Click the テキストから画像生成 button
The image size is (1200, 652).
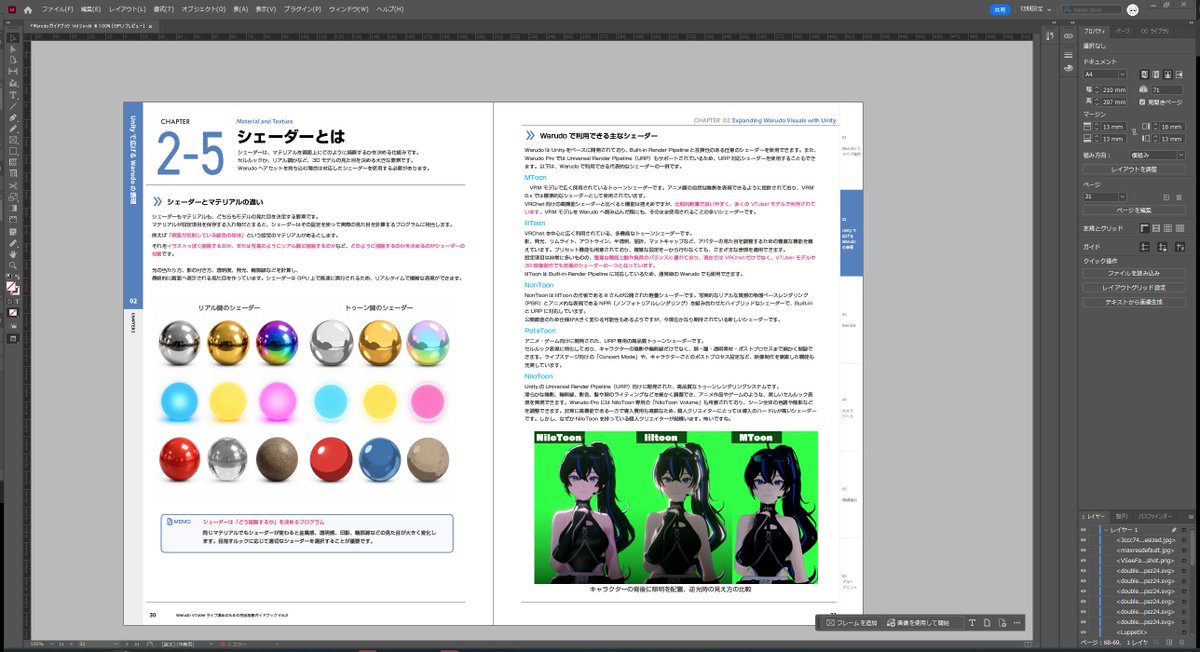[x=1134, y=302]
